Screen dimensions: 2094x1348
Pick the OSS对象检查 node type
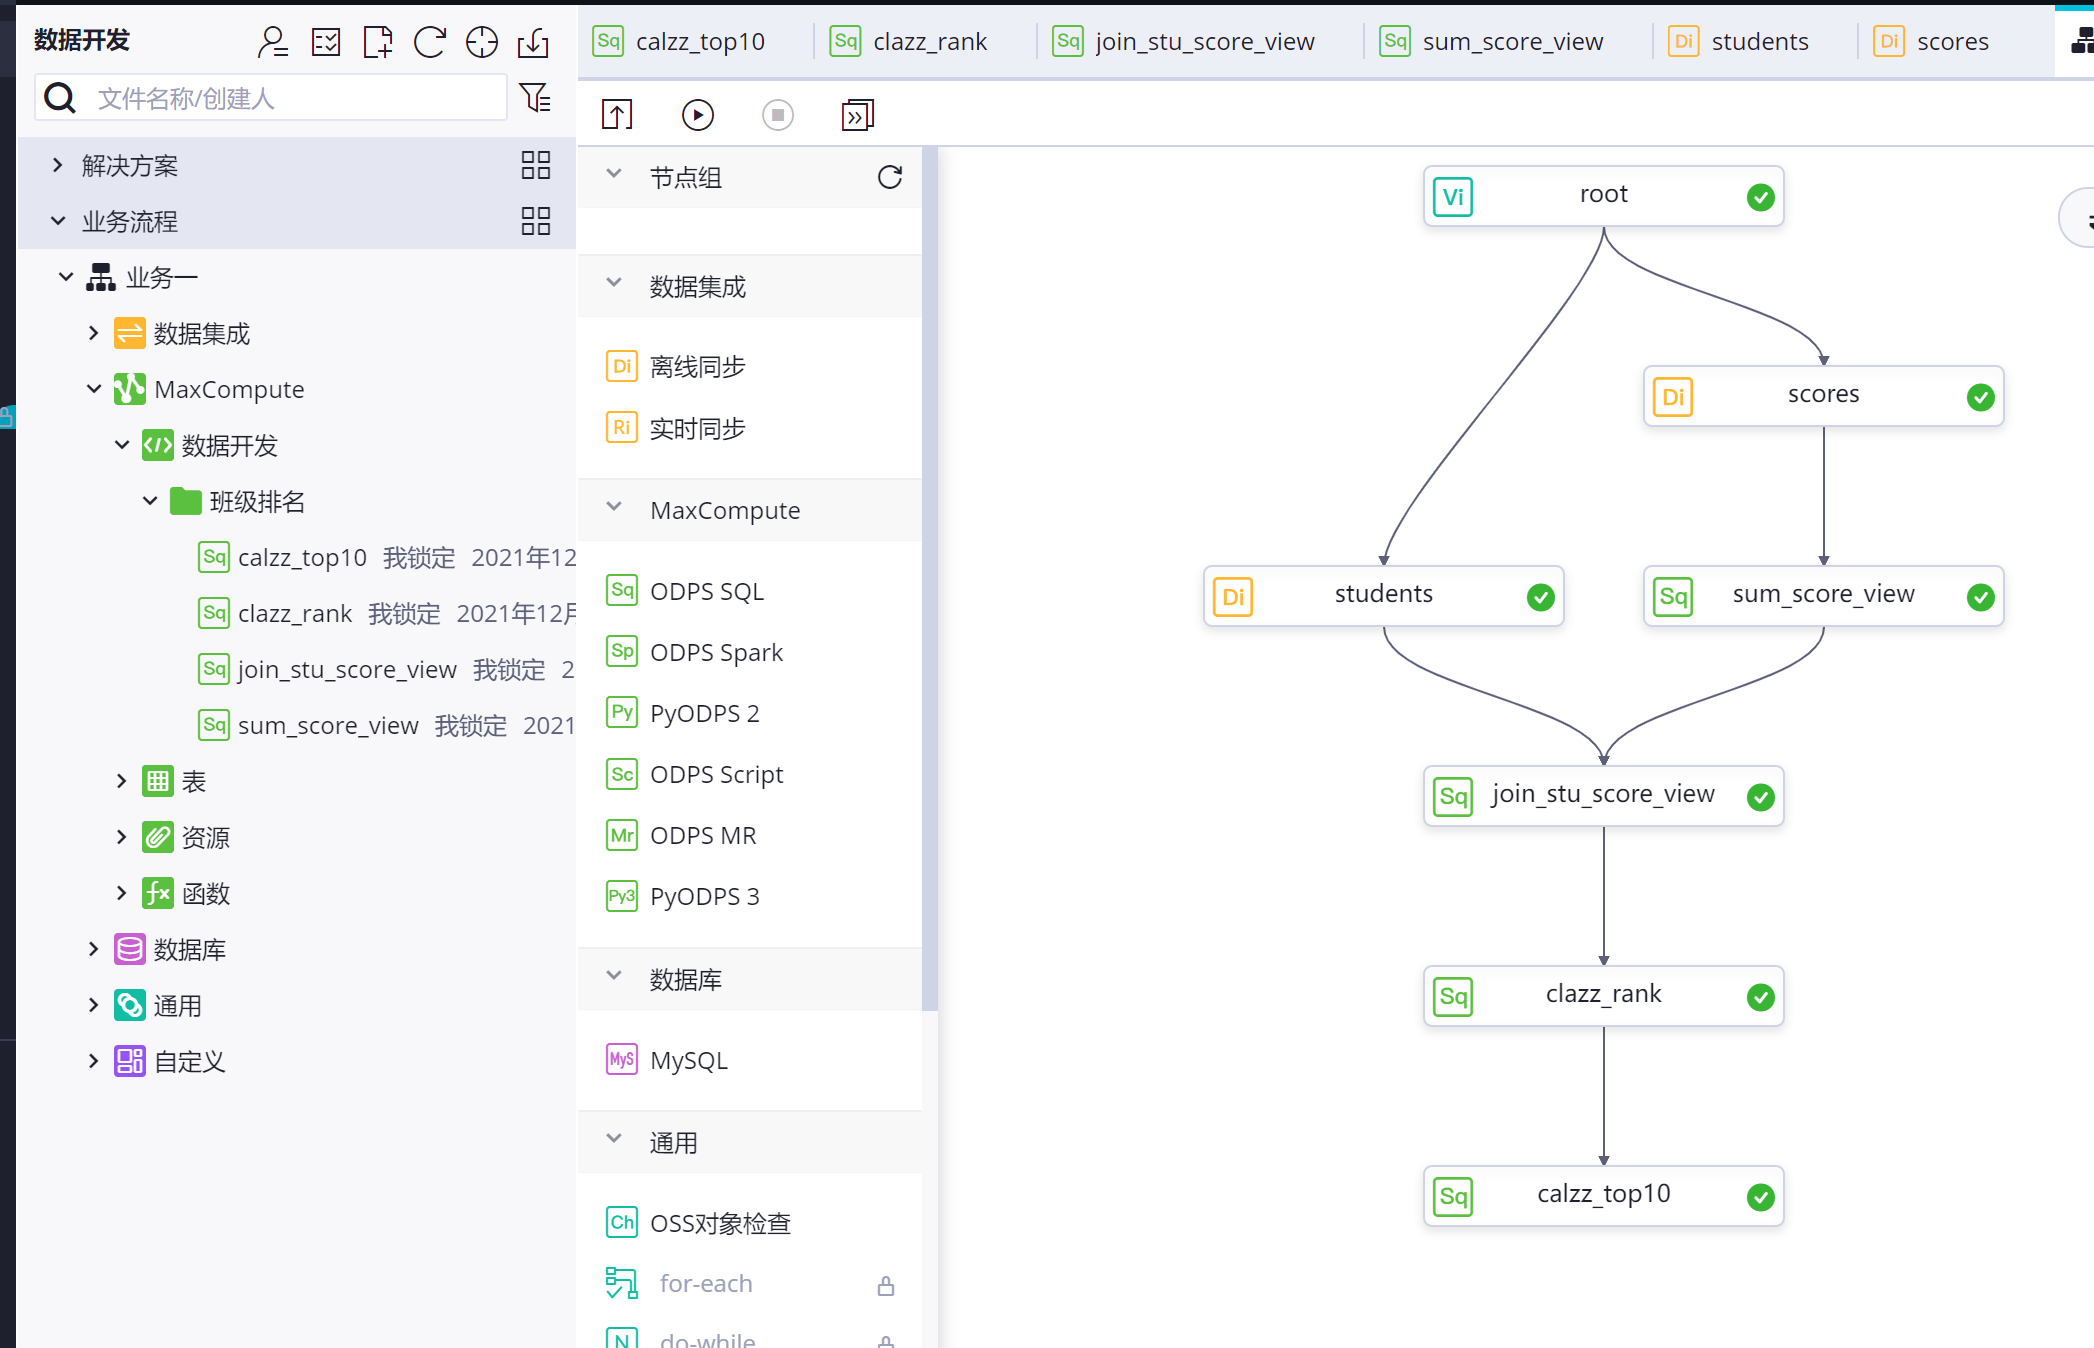pos(699,1223)
